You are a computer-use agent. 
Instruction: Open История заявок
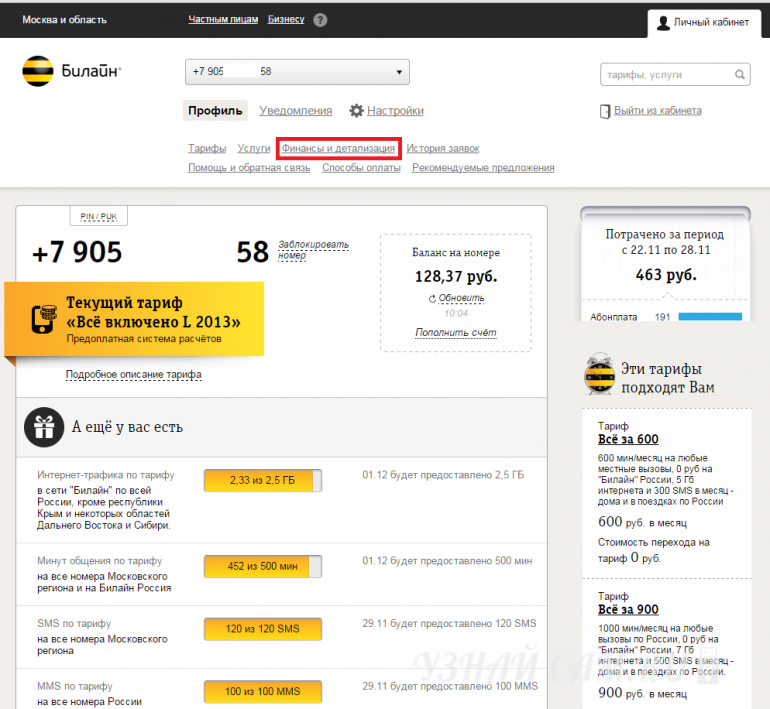pos(443,148)
